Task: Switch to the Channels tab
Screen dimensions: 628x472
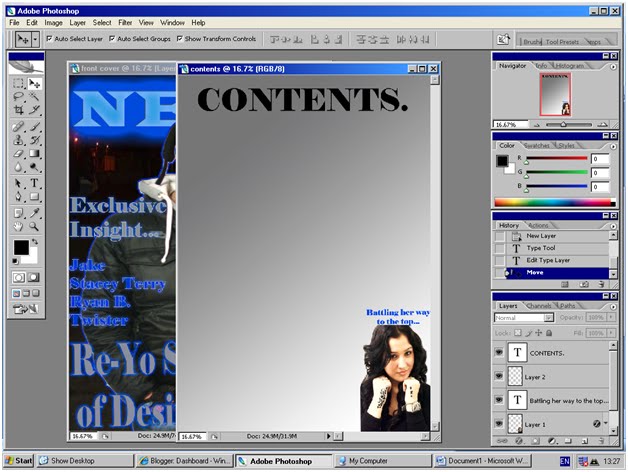Action: (x=539, y=306)
